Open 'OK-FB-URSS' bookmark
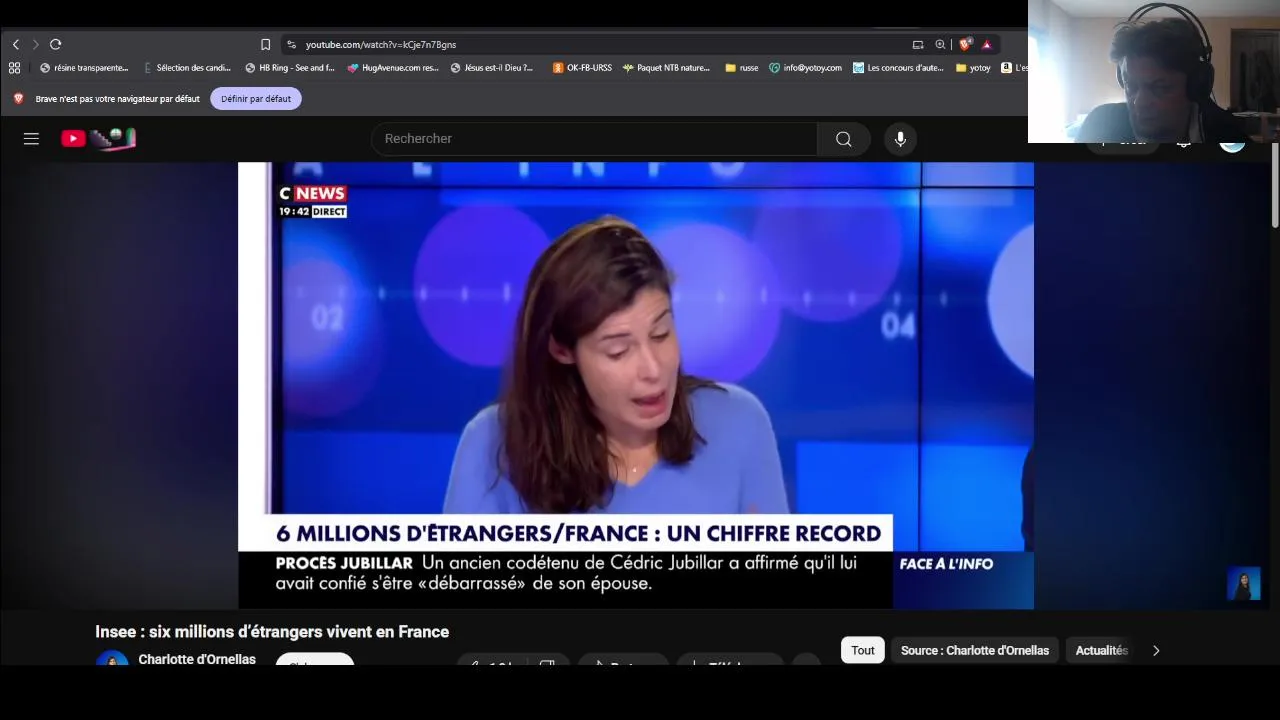The width and height of the screenshot is (1280, 720). pyautogui.click(x=582, y=68)
